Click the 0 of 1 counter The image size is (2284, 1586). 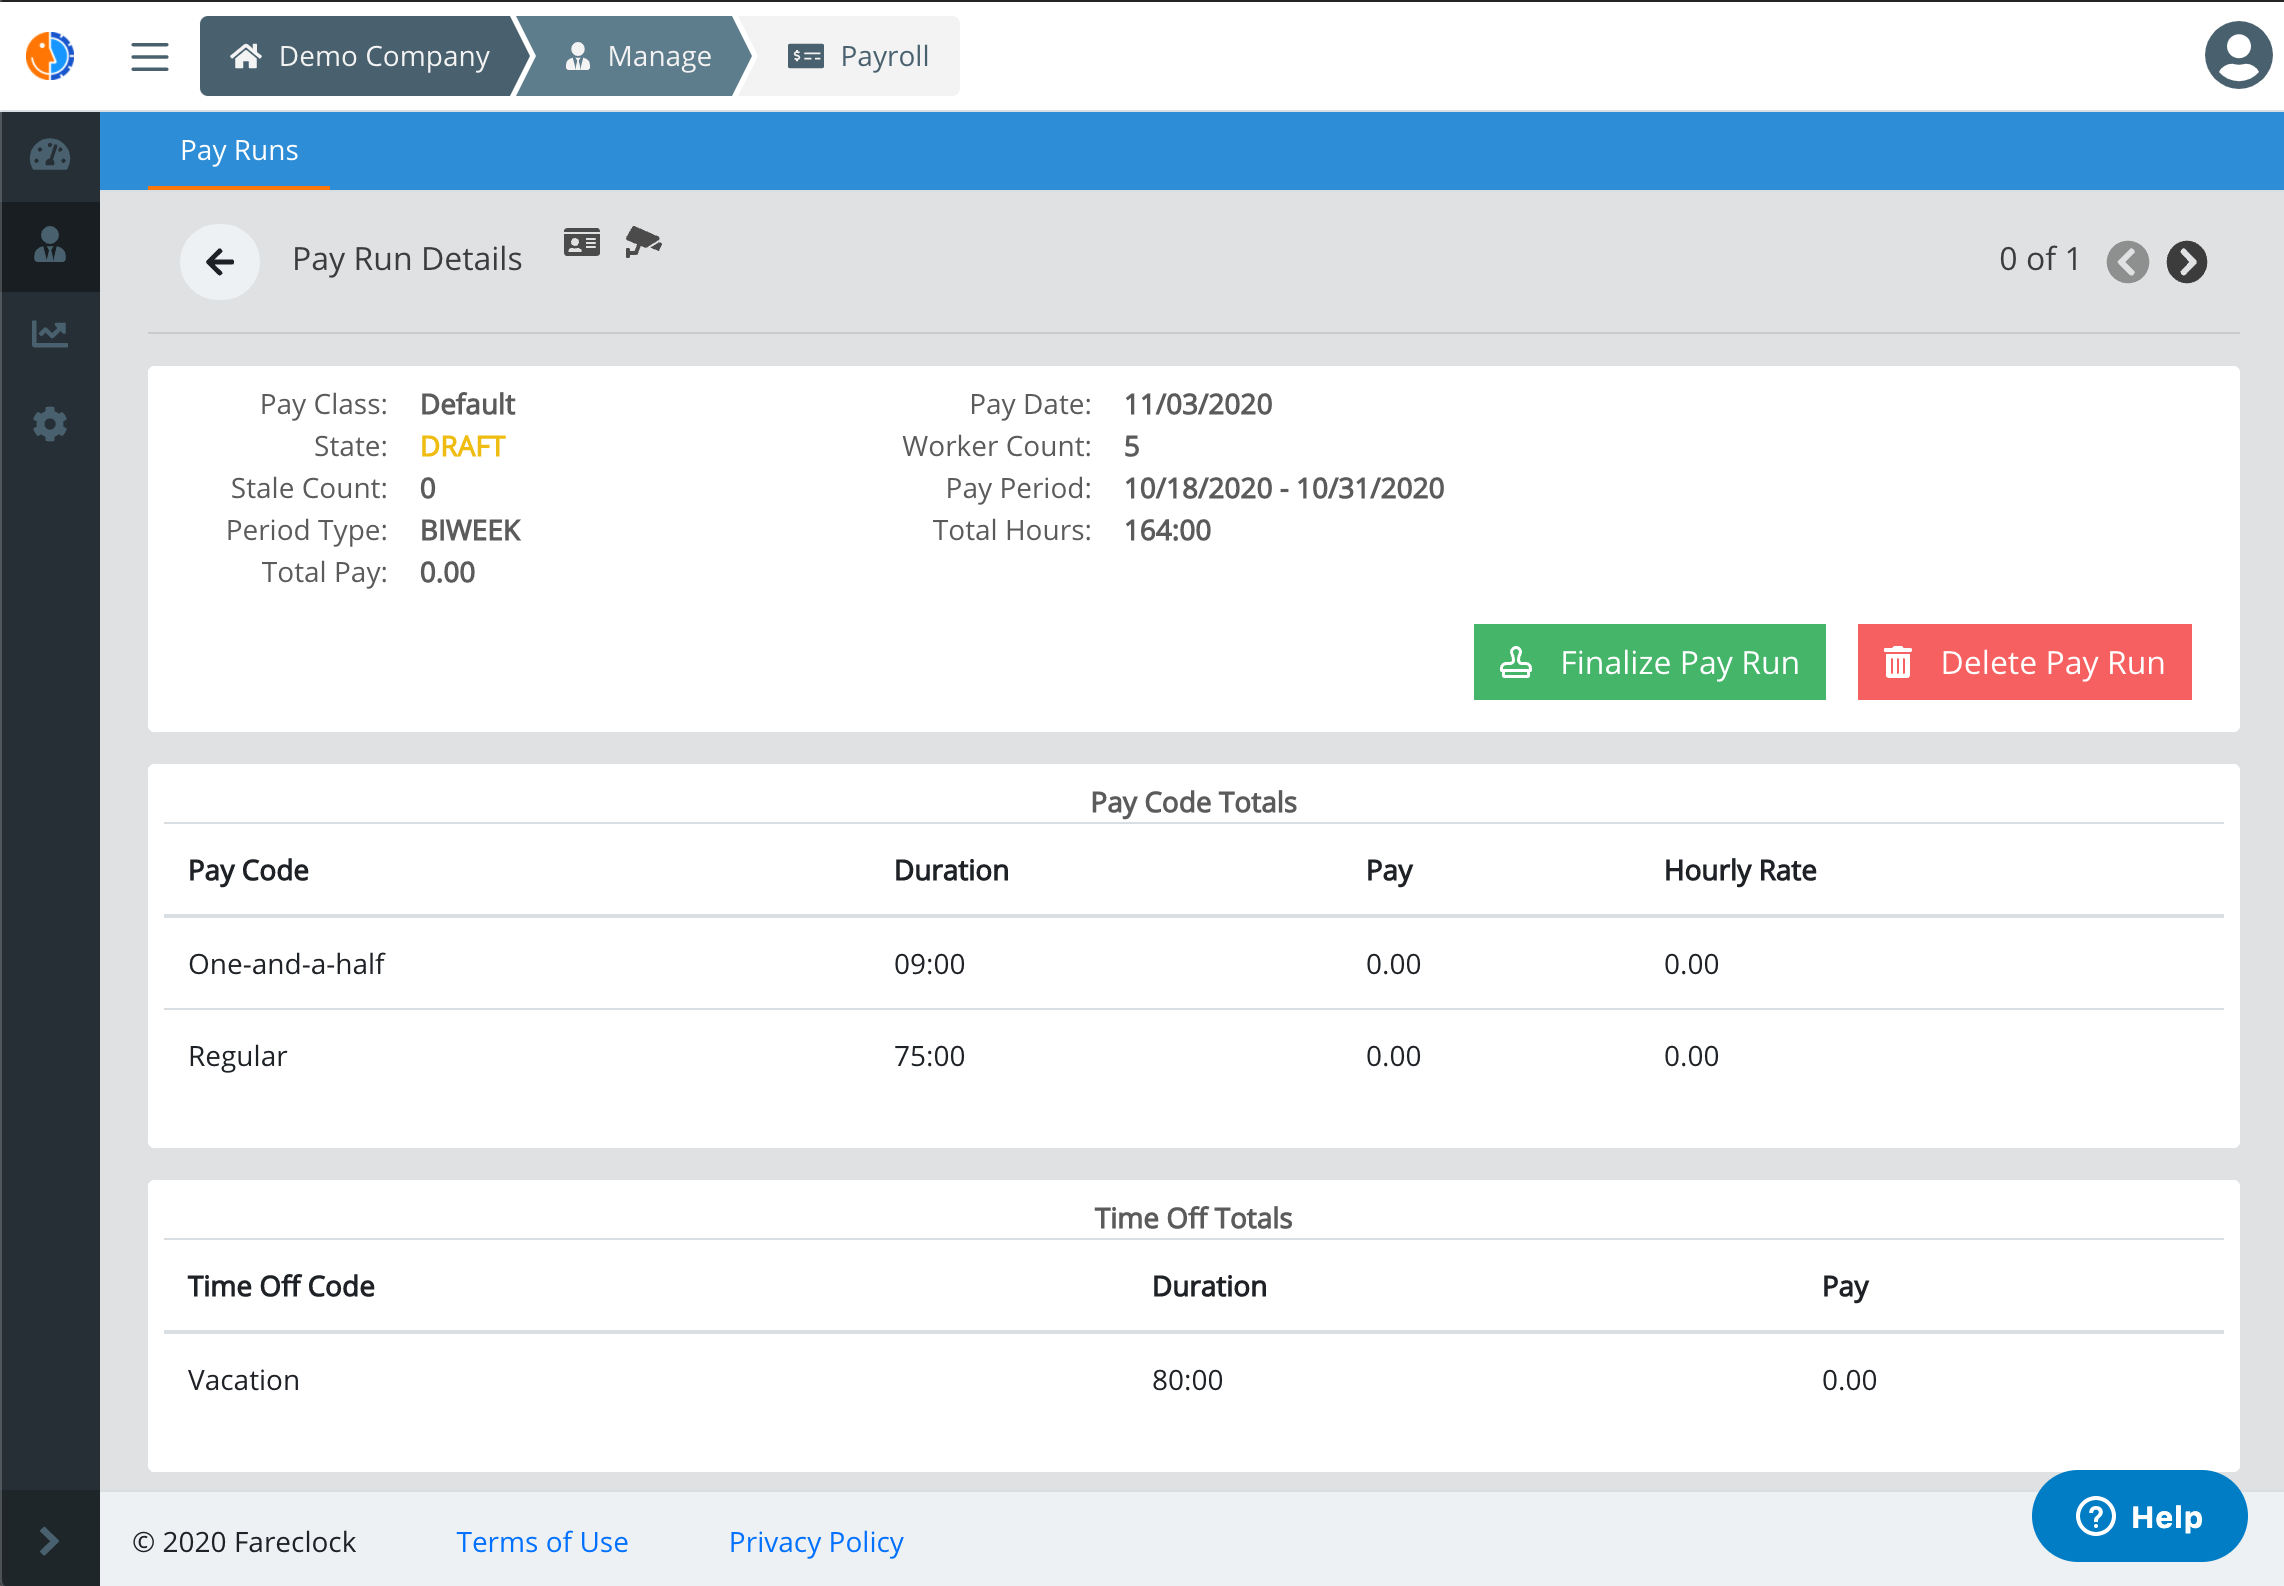tap(2039, 259)
